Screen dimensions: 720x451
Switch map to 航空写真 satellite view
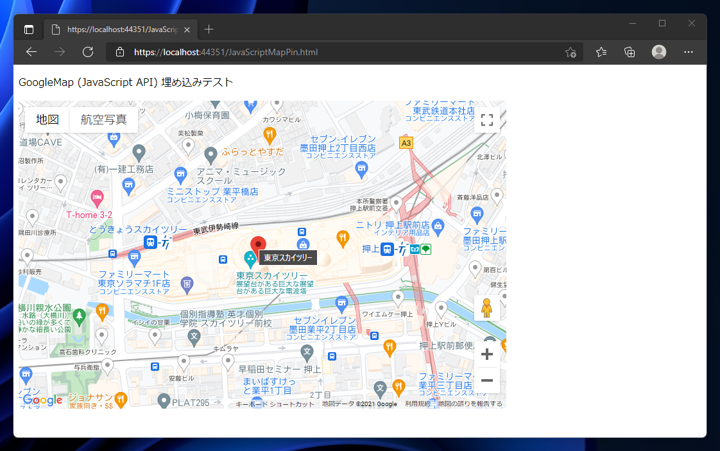click(104, 119)
